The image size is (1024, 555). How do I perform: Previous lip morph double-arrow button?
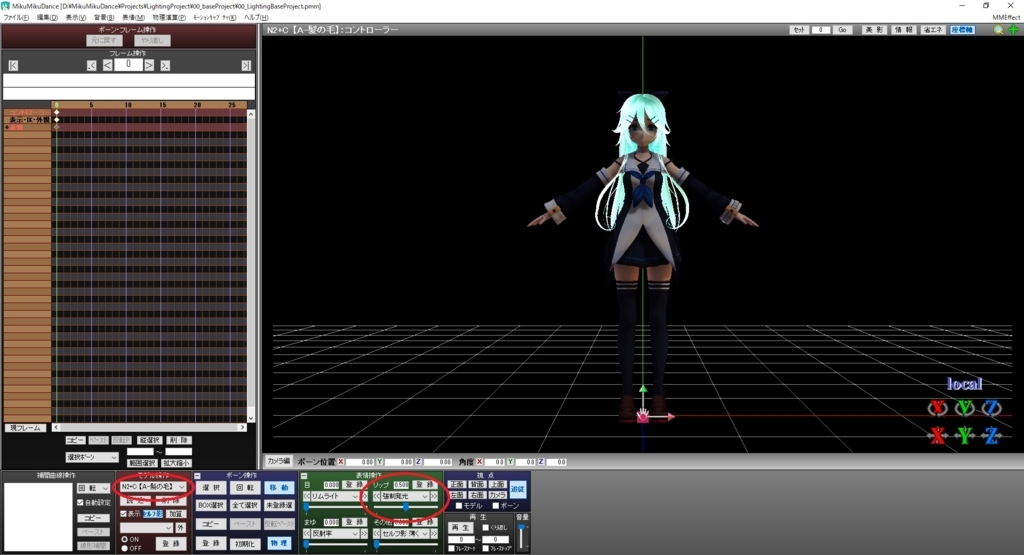377,497
